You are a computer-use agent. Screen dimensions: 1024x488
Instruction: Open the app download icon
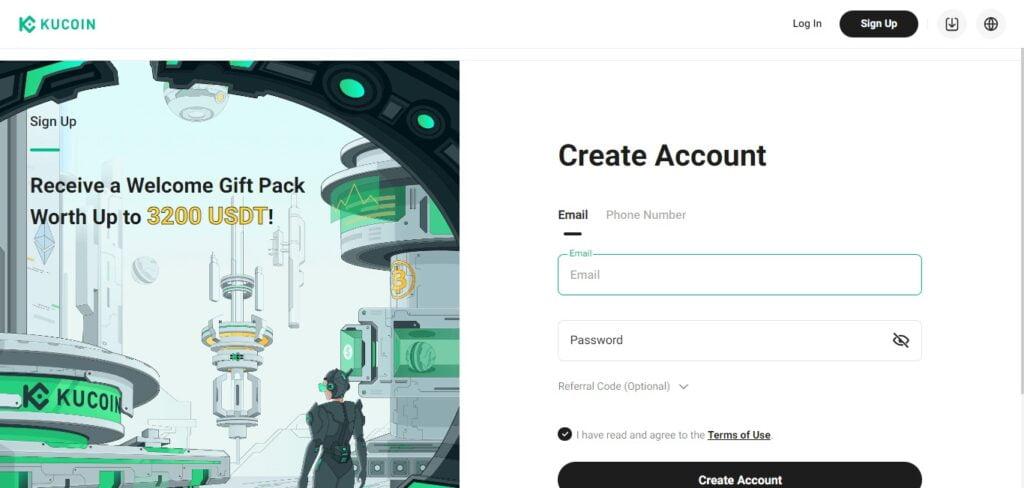click(x=952, y=24)
